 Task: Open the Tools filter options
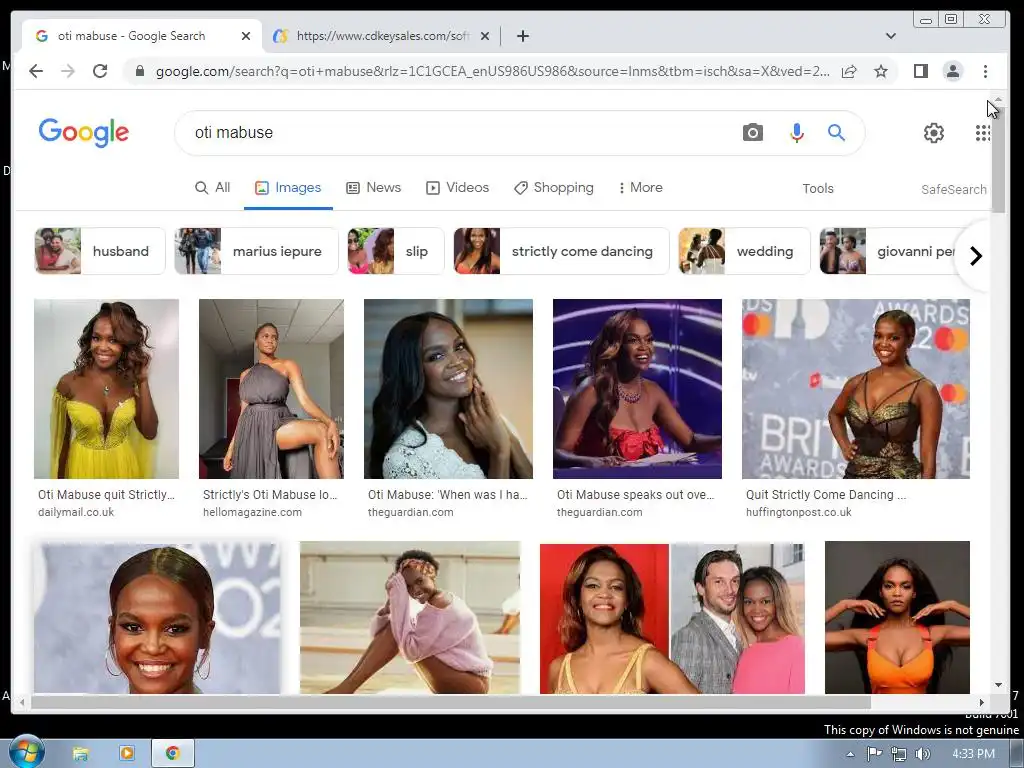tap(818, 189)
